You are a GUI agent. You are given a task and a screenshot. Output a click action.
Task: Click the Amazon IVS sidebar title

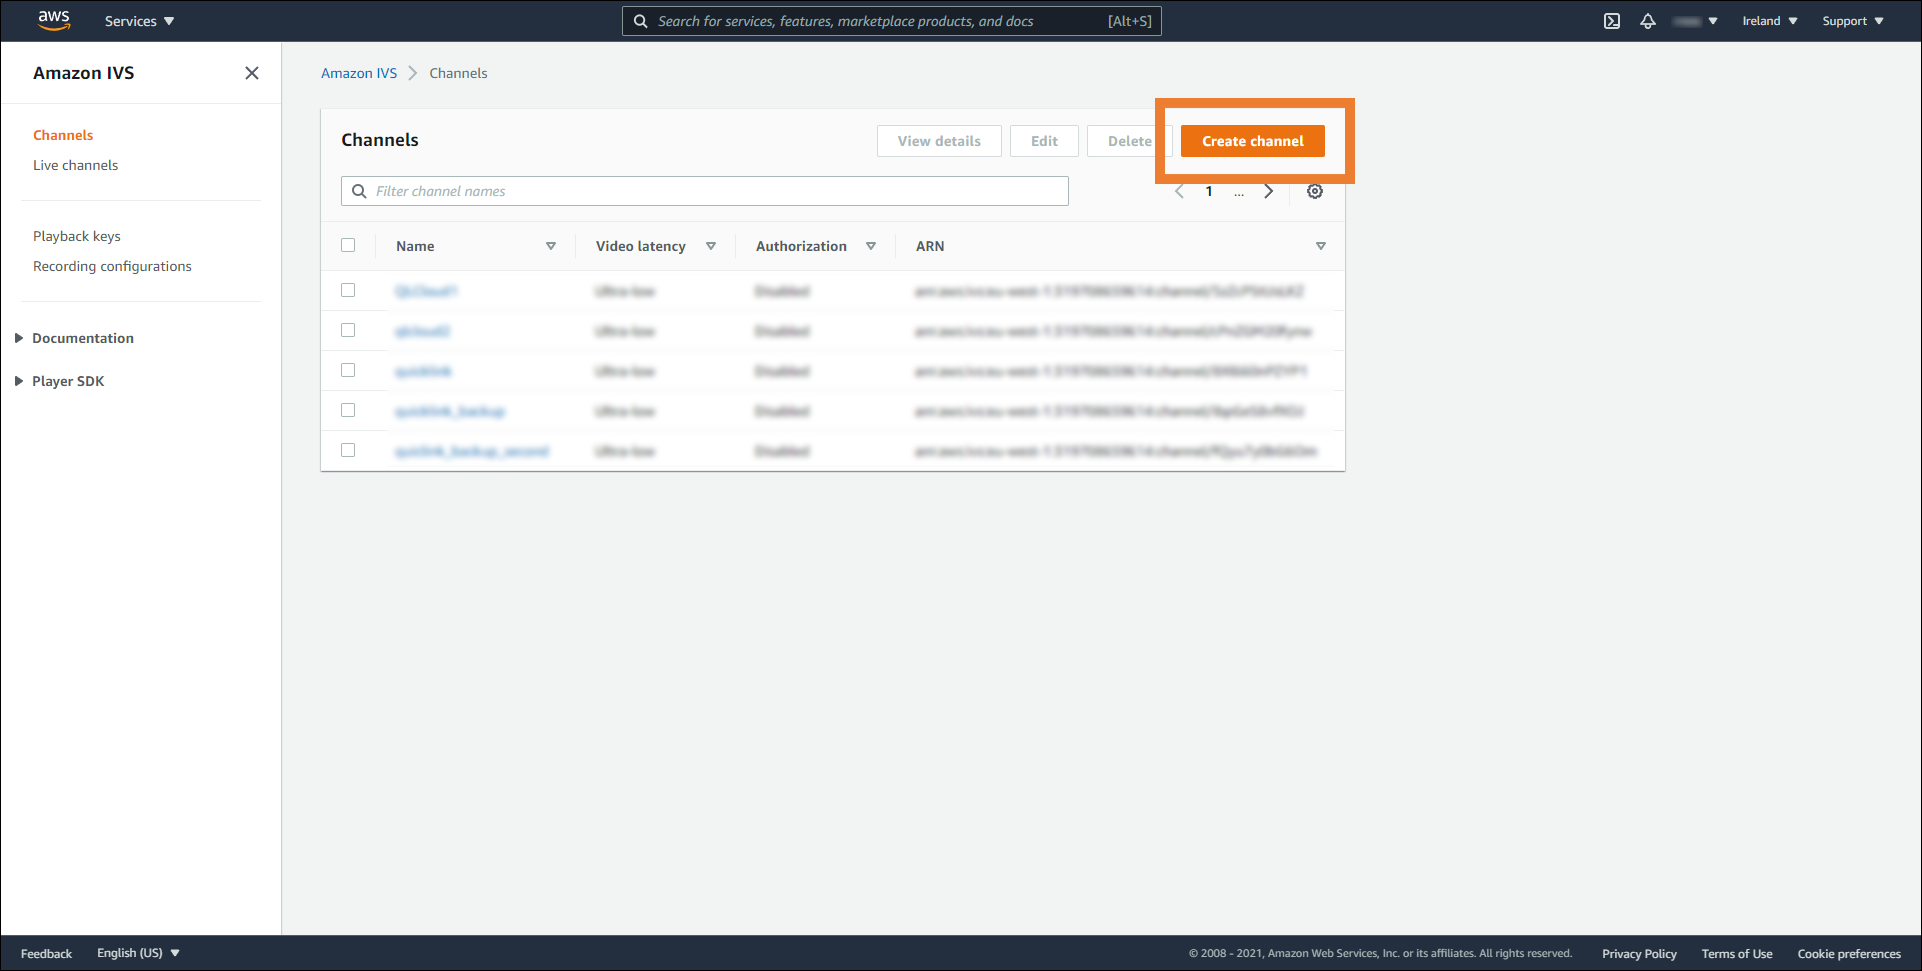coord(83,73)
